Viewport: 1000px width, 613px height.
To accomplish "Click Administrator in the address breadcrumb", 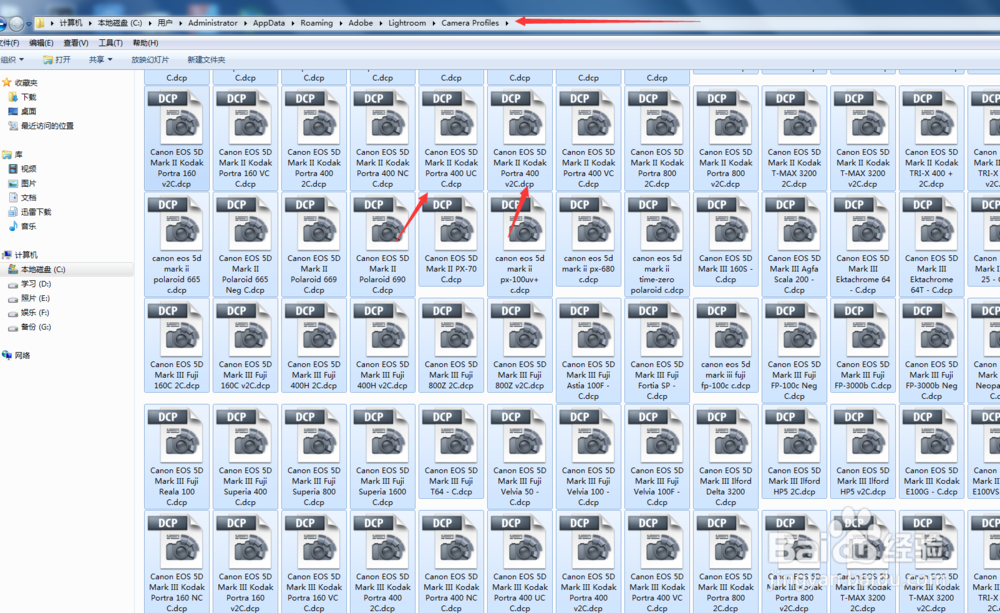I will pyautogui.click(x=212, y=23).
